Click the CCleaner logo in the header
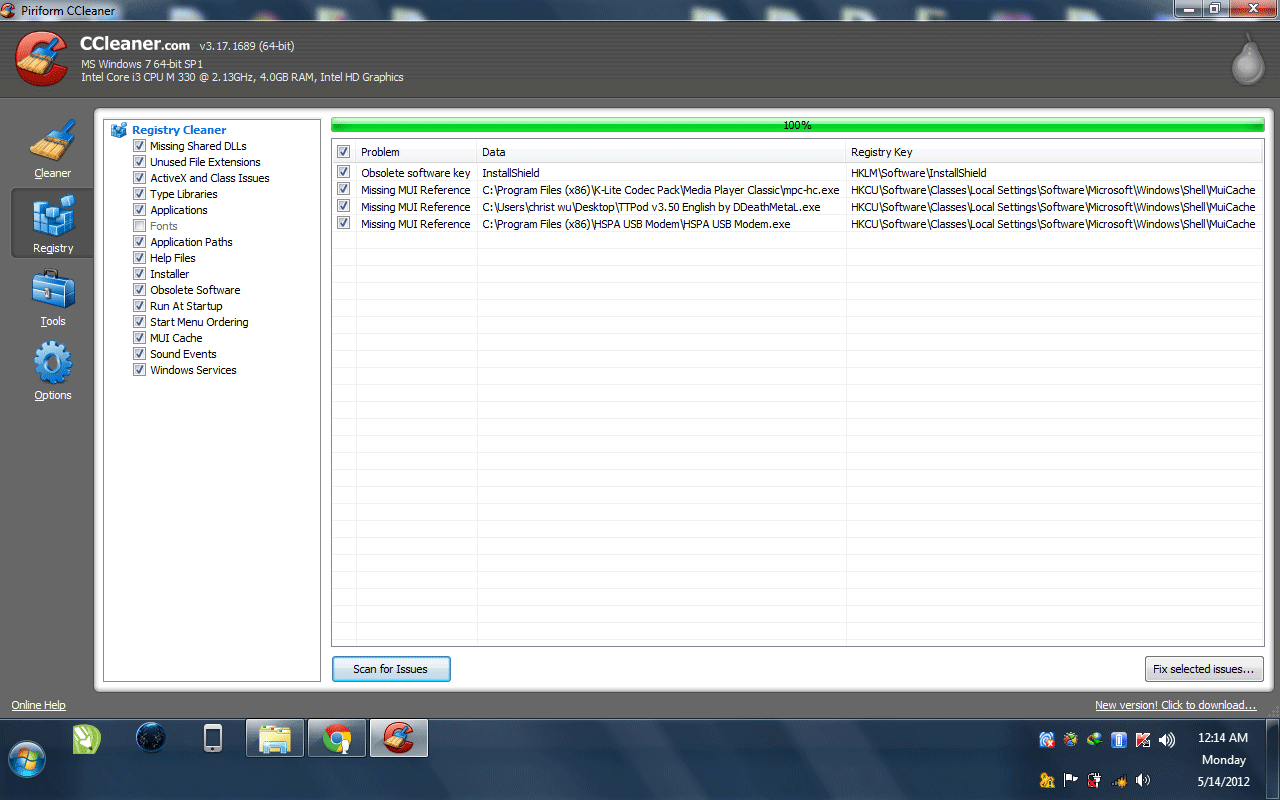This screenshot has width=1280, height=800. pos(42,59)
